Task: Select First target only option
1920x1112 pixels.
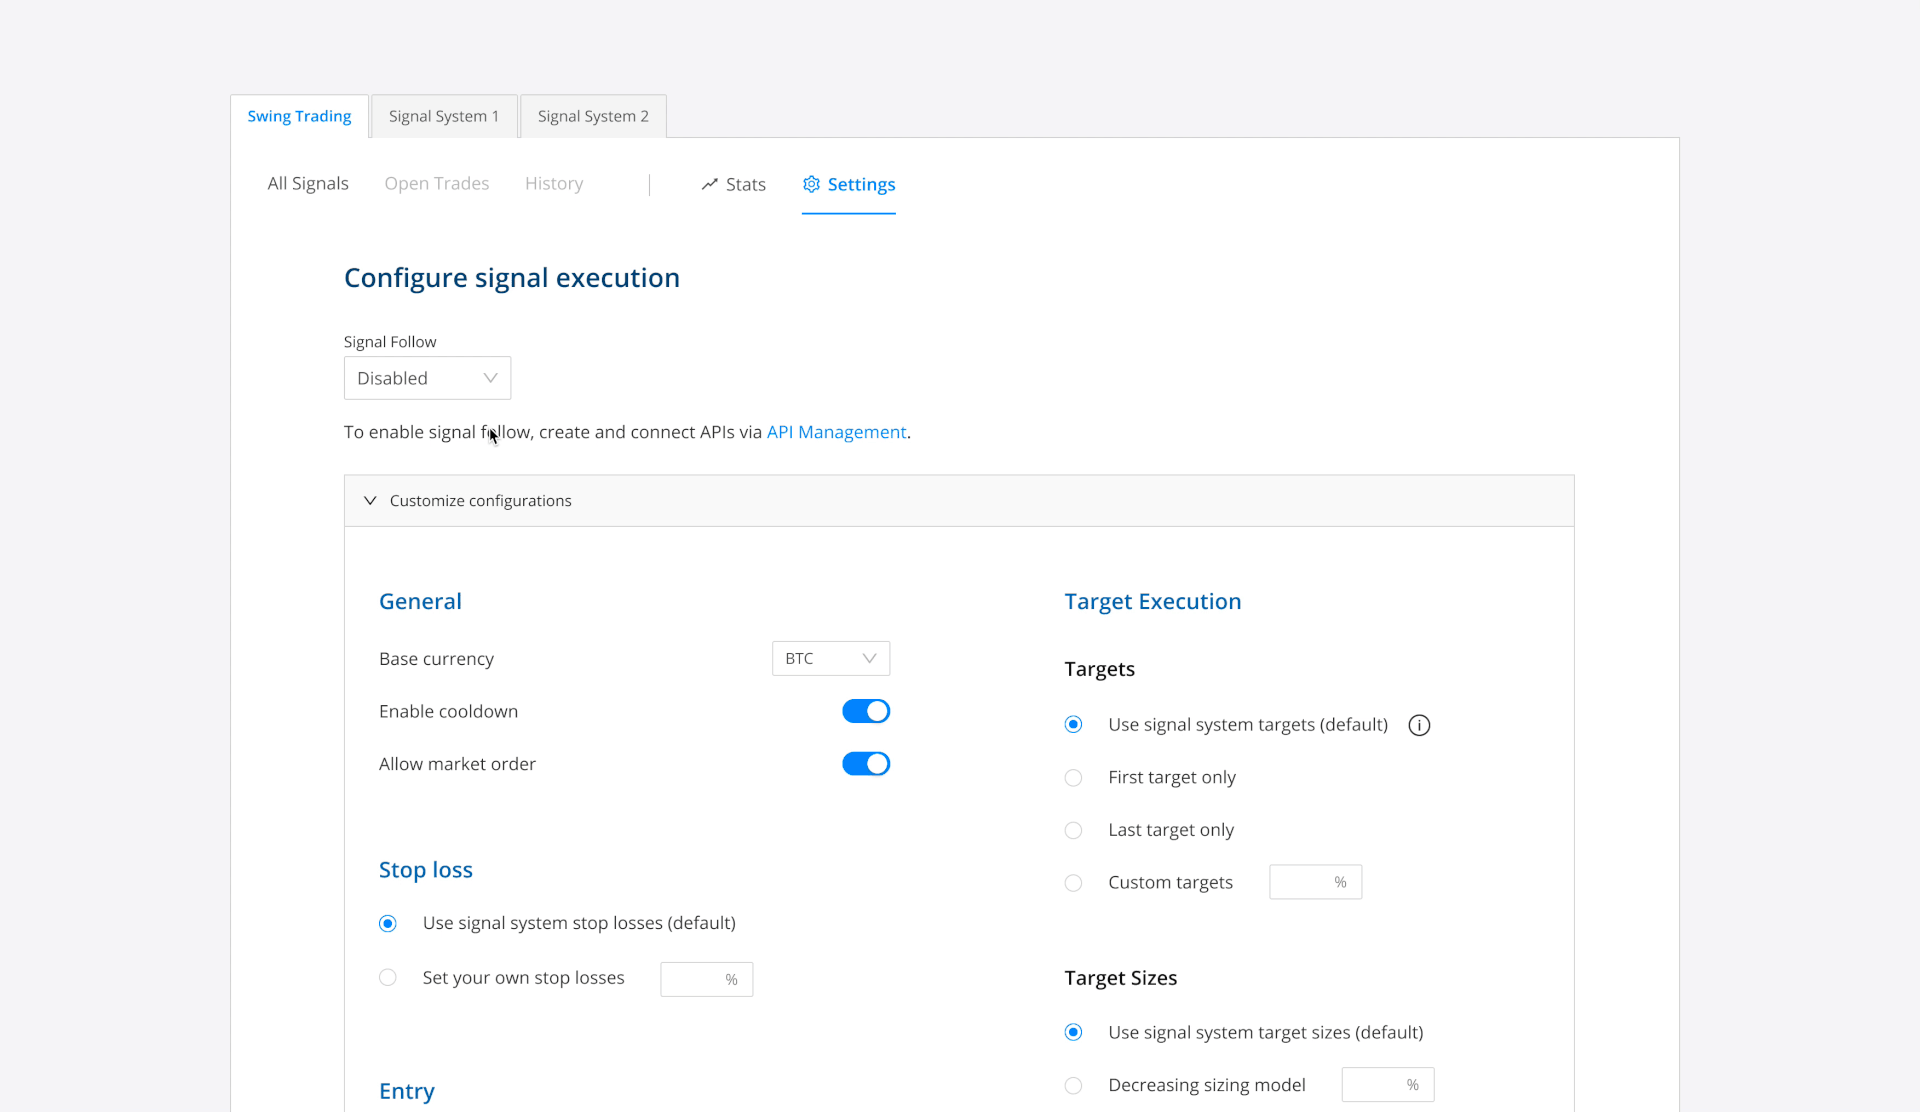Action: tap(1073, 778)
